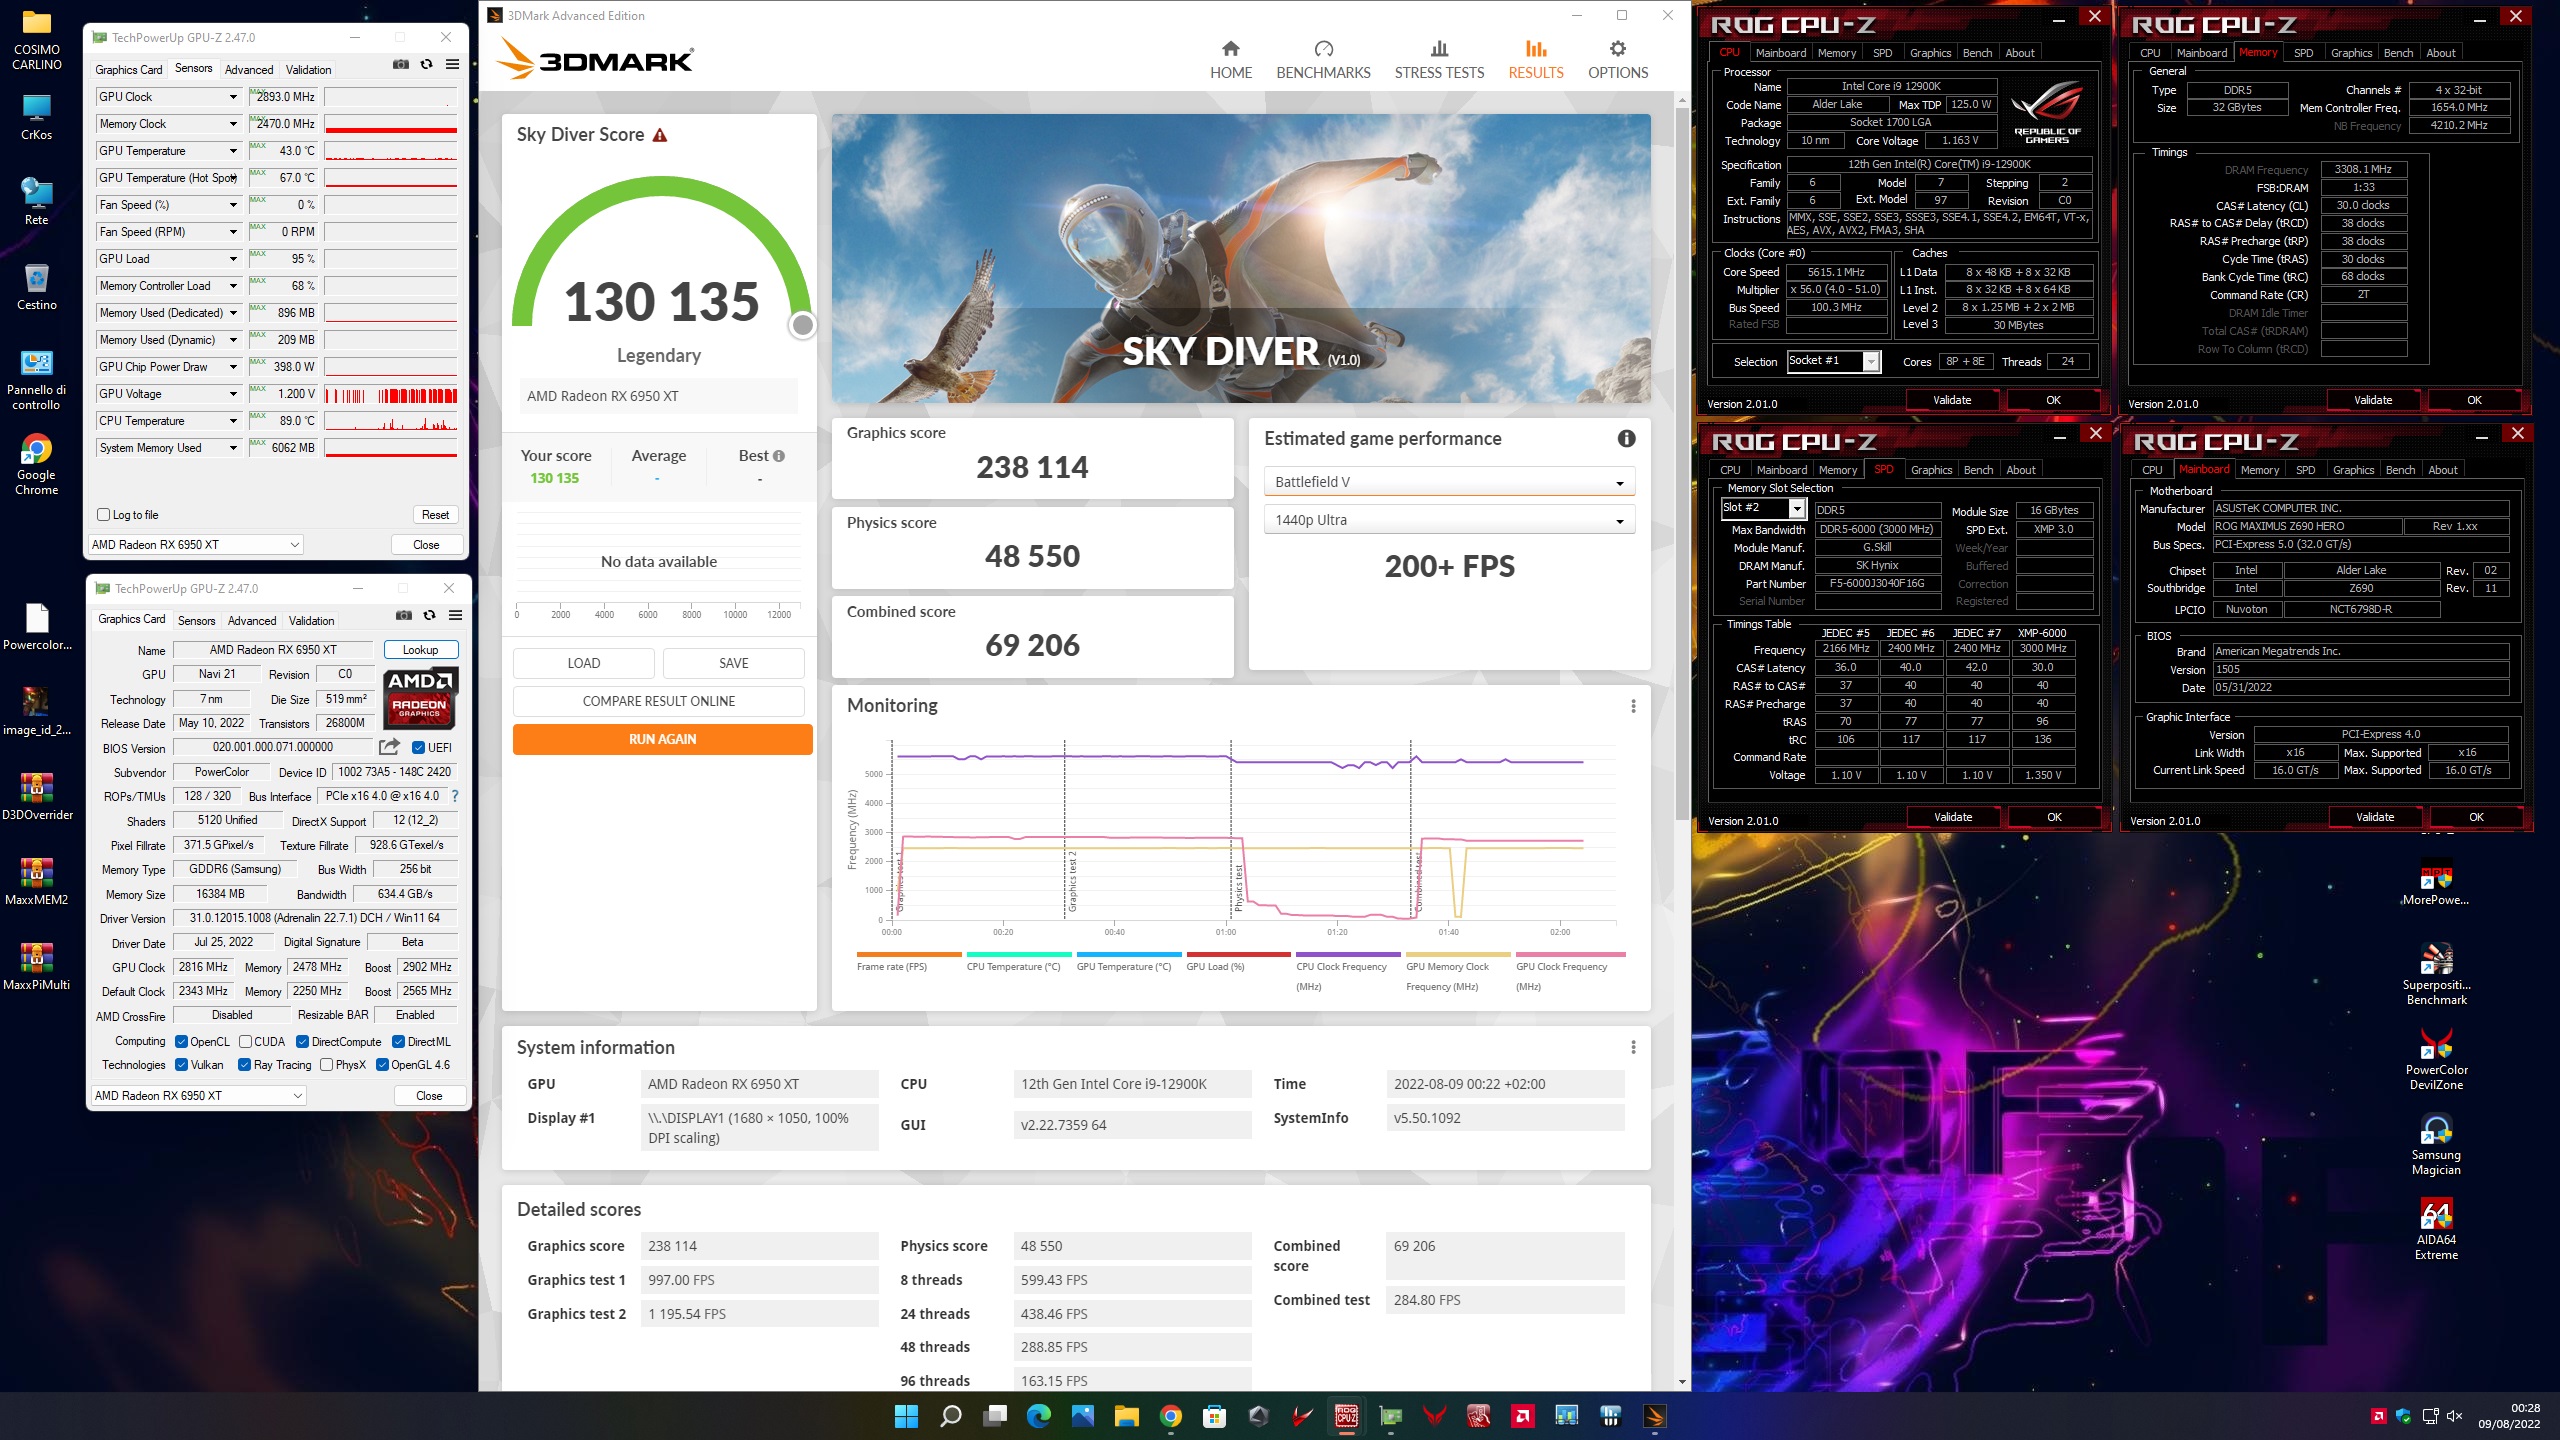Click the BIOS export share icon in GPU-Z
This screenshot has width=2560, height=1440.
389,747
